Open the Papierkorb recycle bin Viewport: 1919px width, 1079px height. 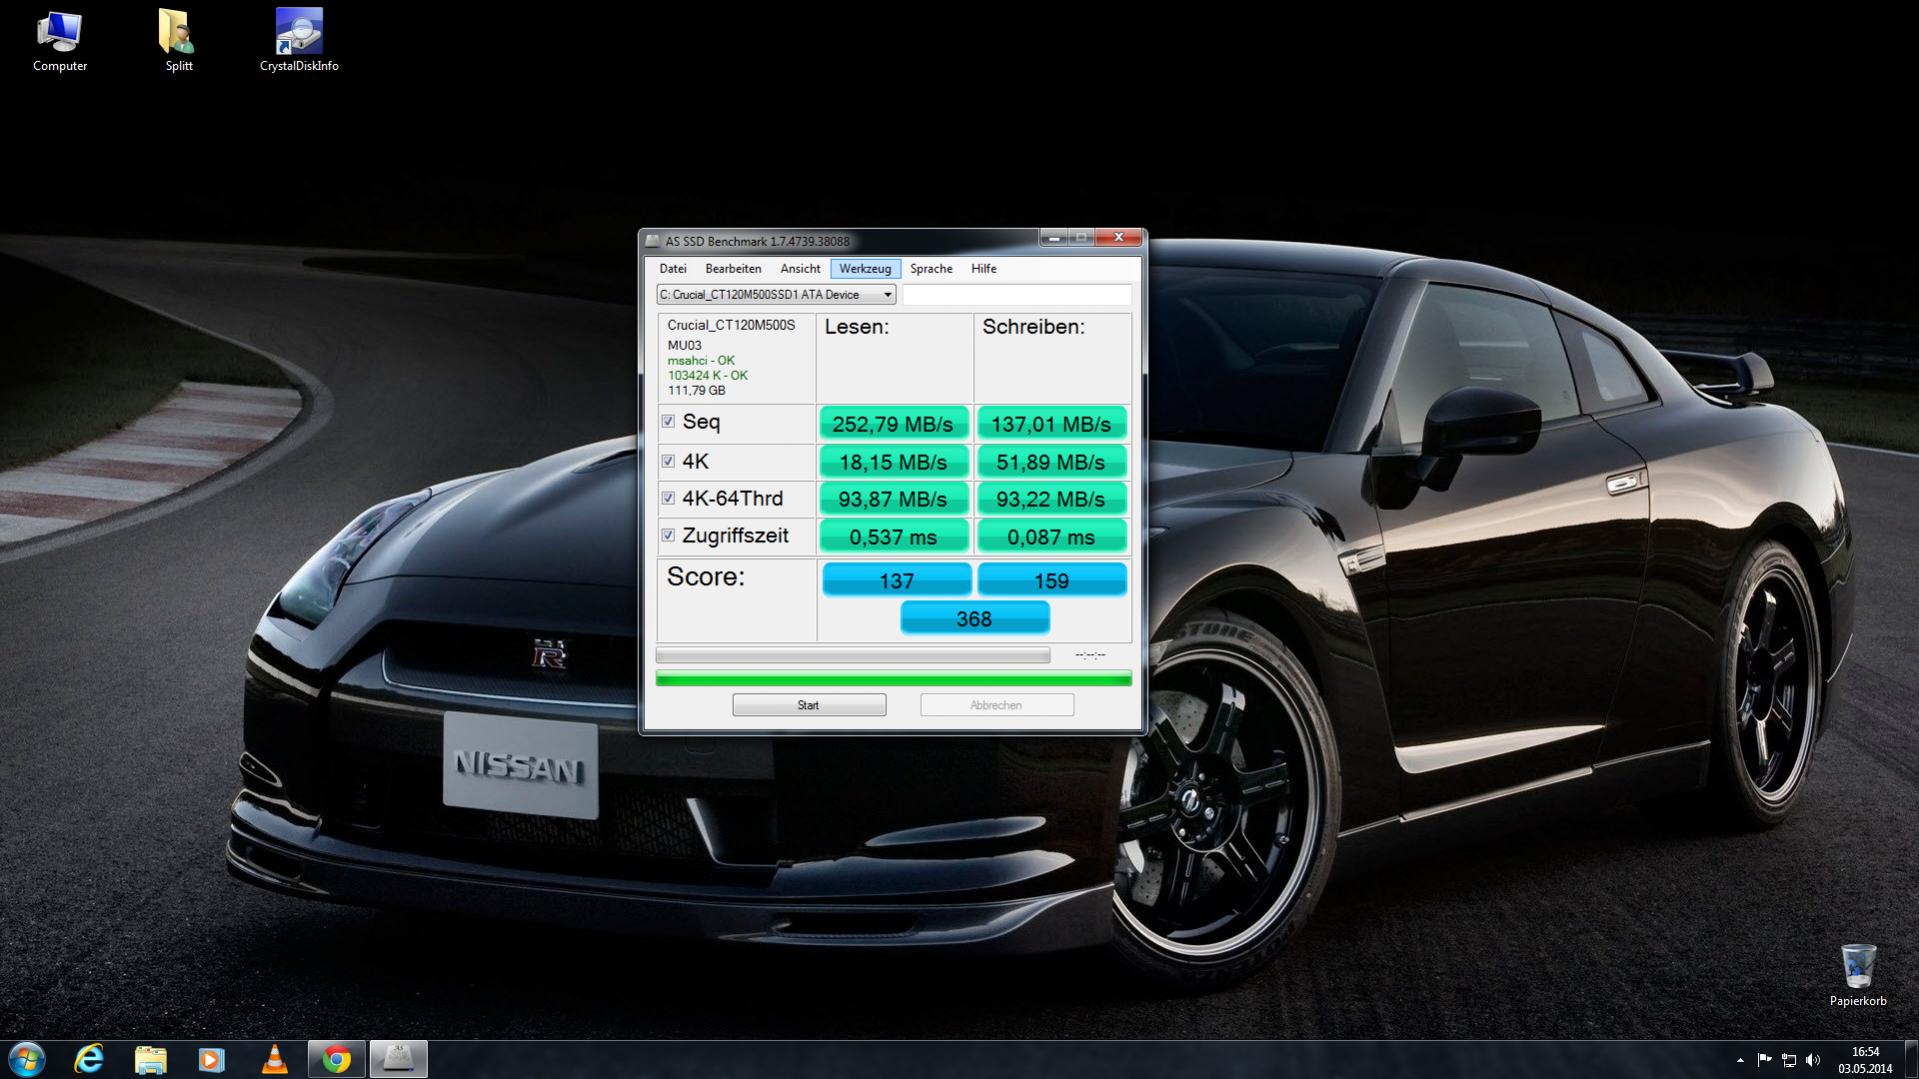tap(1857, 975)
